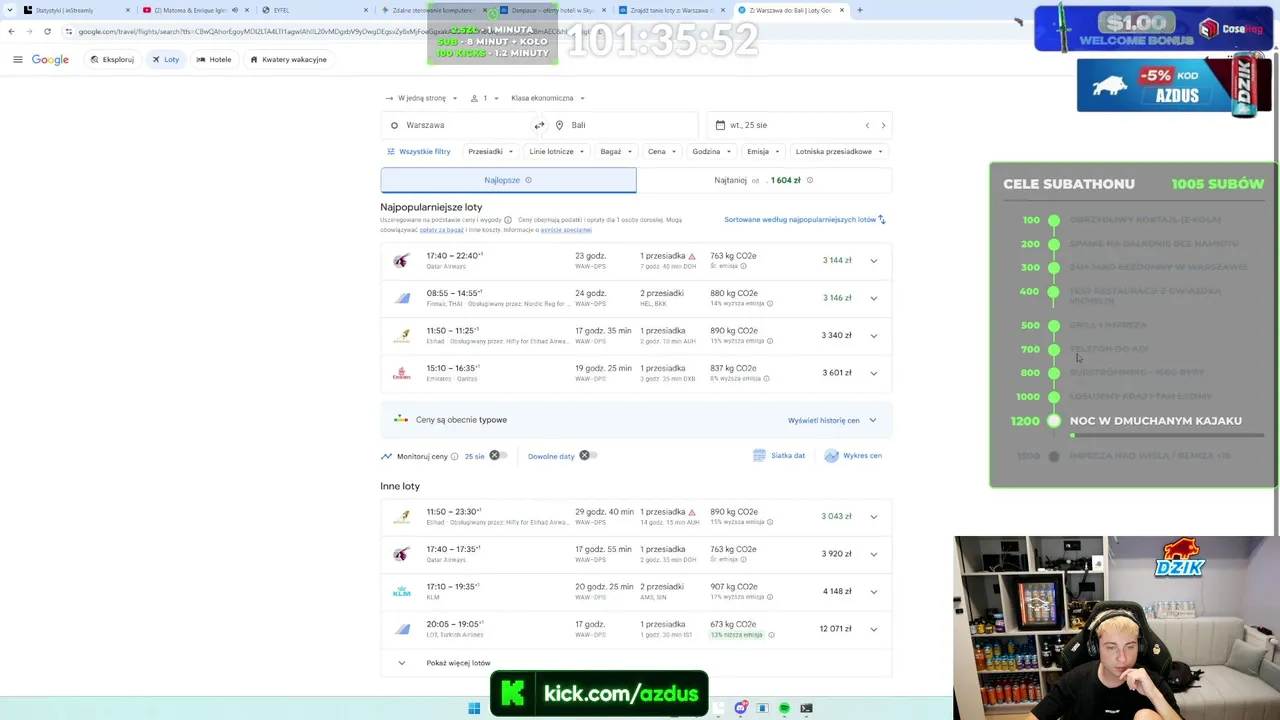Open the 'Klasa ekonomiczna' class dropdown
Viewport: 1280px width, 720px height.
[548, 98]
